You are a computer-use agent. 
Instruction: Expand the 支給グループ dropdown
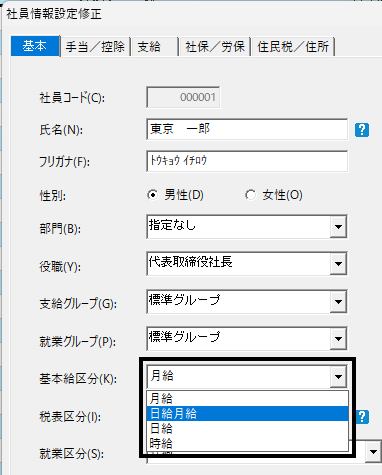[x=338, y=302]
